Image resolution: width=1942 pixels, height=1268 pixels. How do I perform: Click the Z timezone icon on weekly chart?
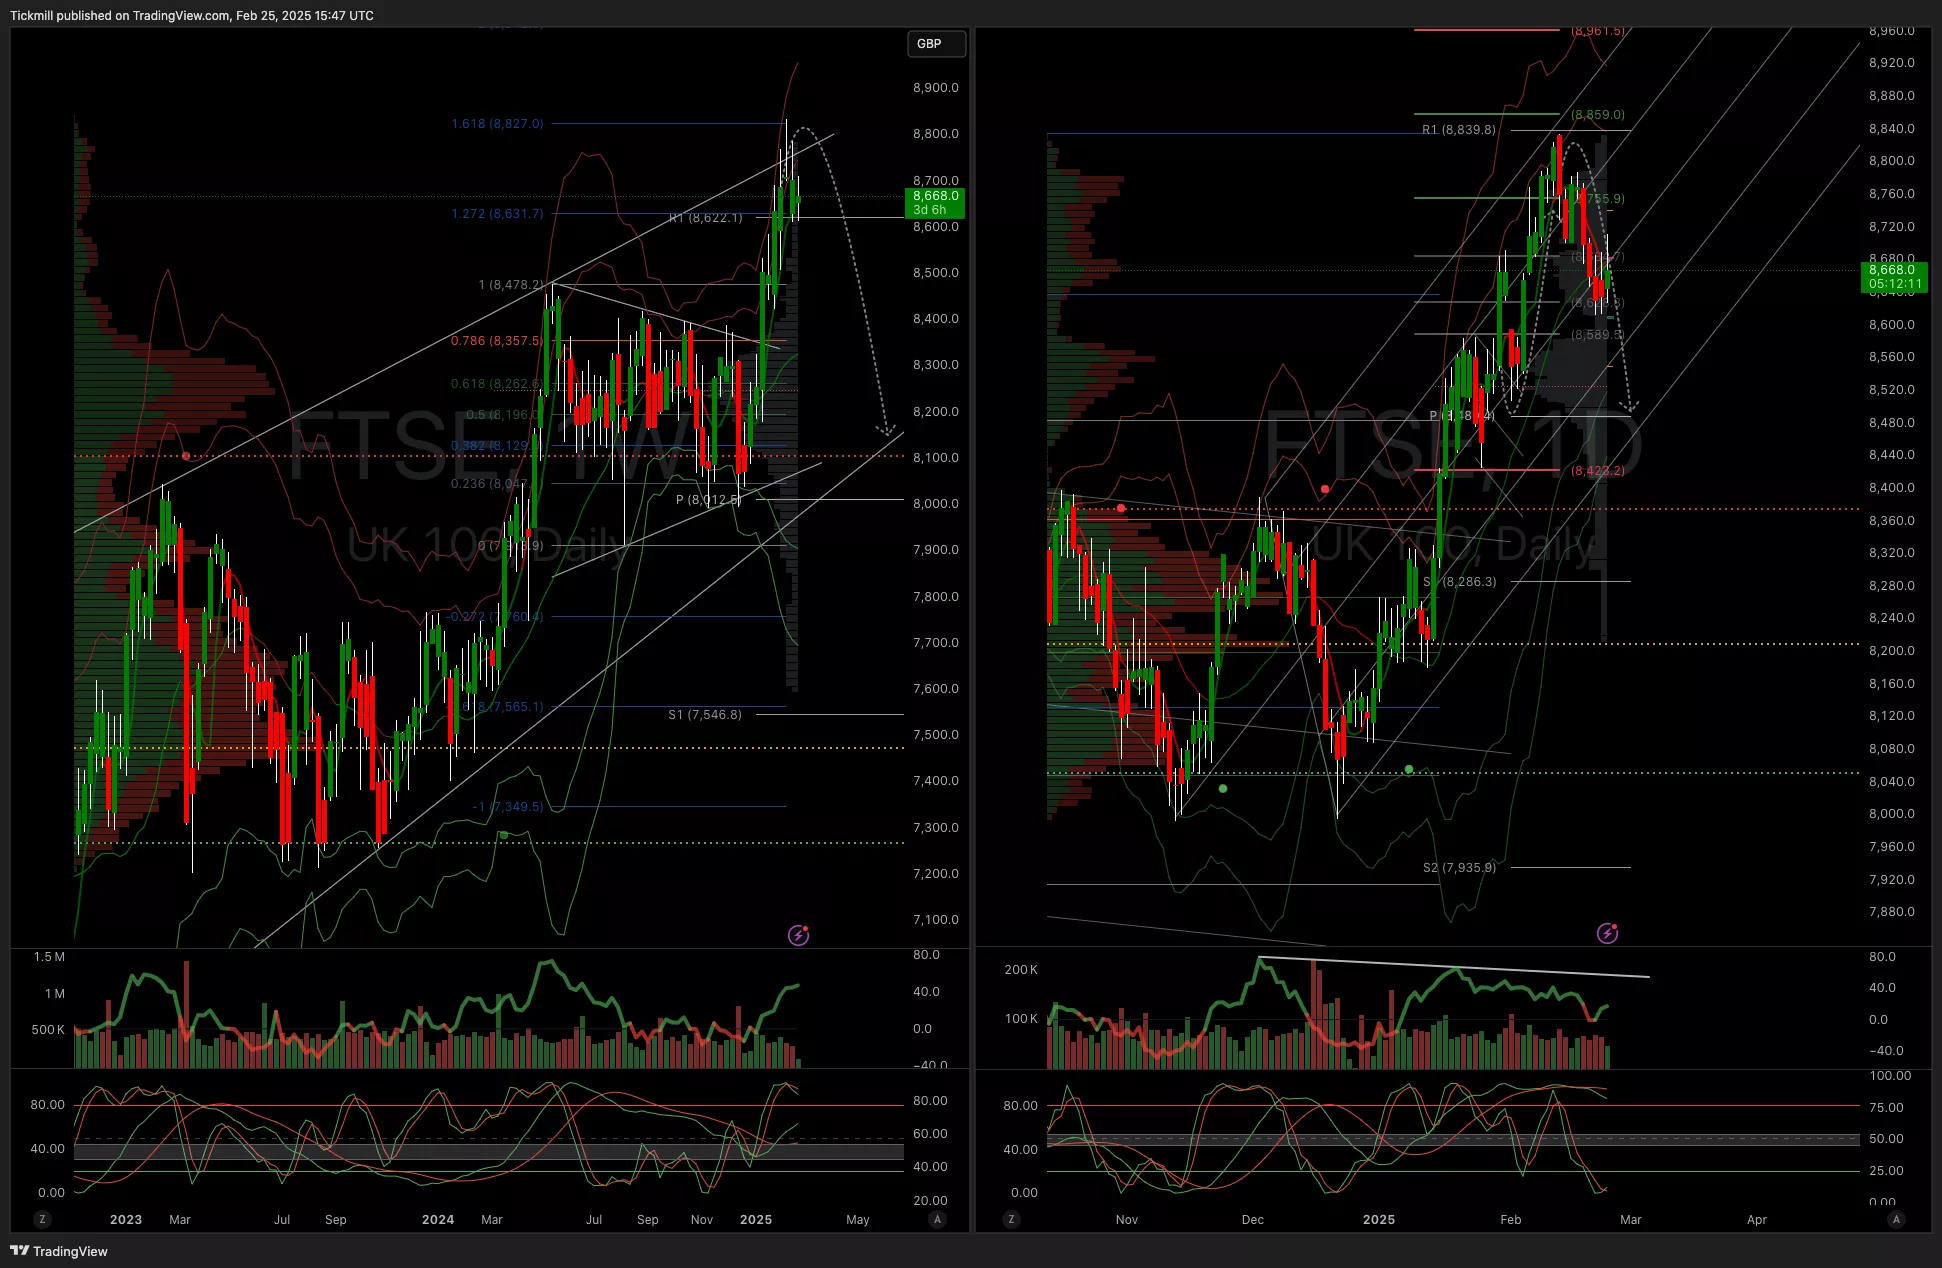pos(41,1219)
